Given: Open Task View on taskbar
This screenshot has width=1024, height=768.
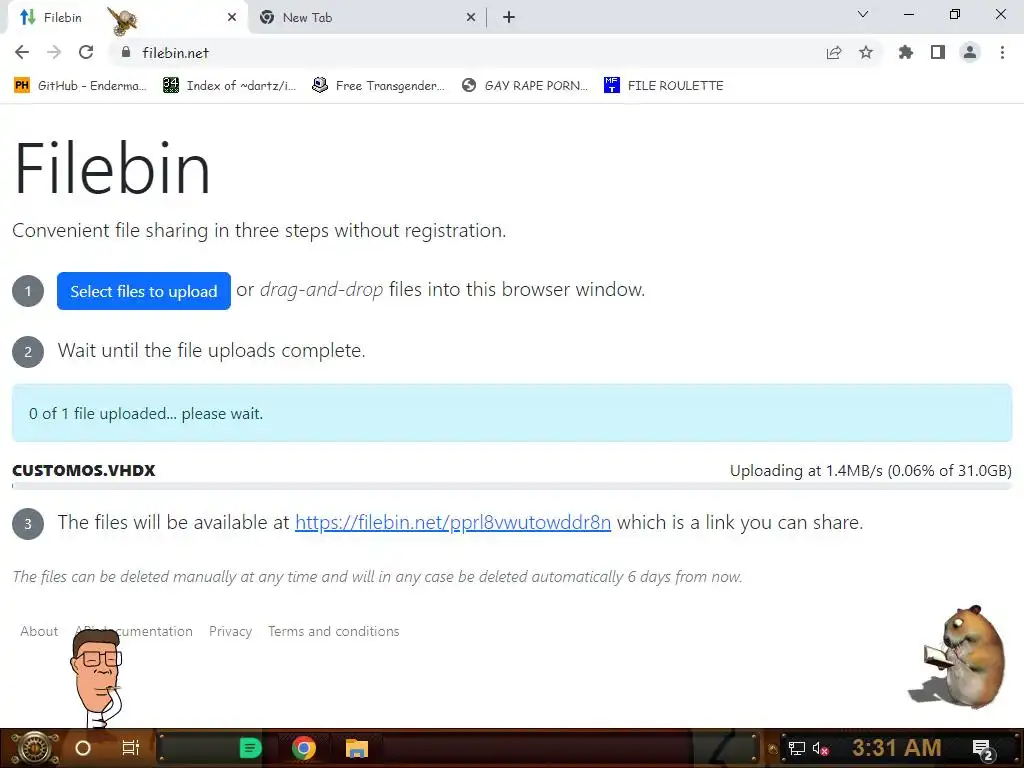Looking at the screenshot, I should point(131,748).
